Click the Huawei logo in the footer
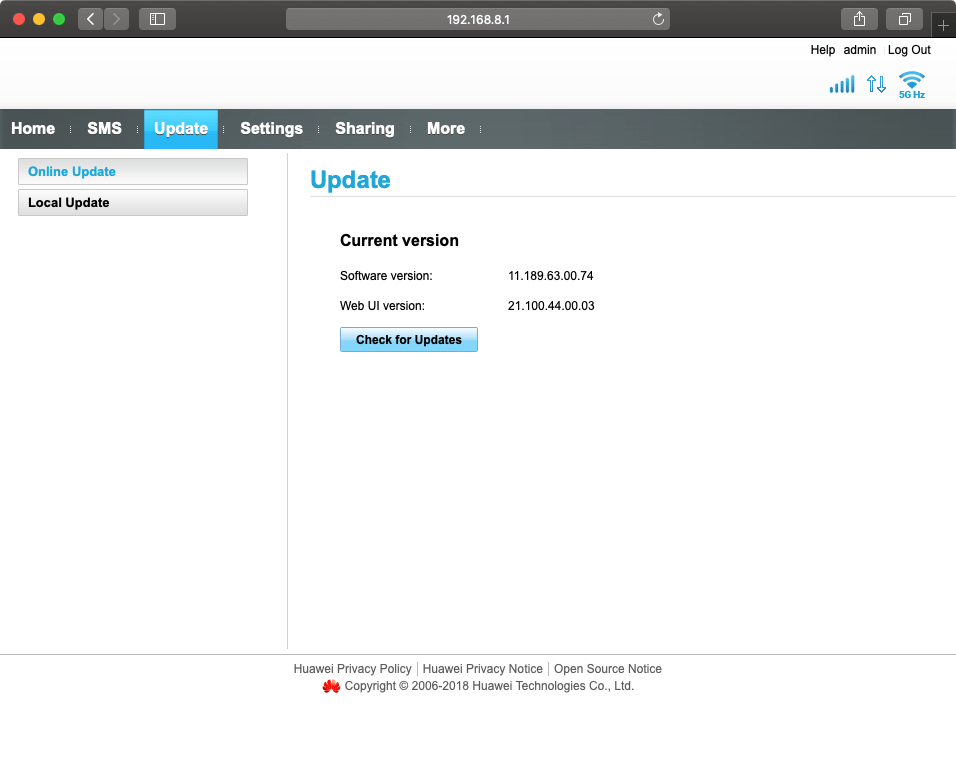956x777 pixels. pyautogui.click(x=331, y=686)
